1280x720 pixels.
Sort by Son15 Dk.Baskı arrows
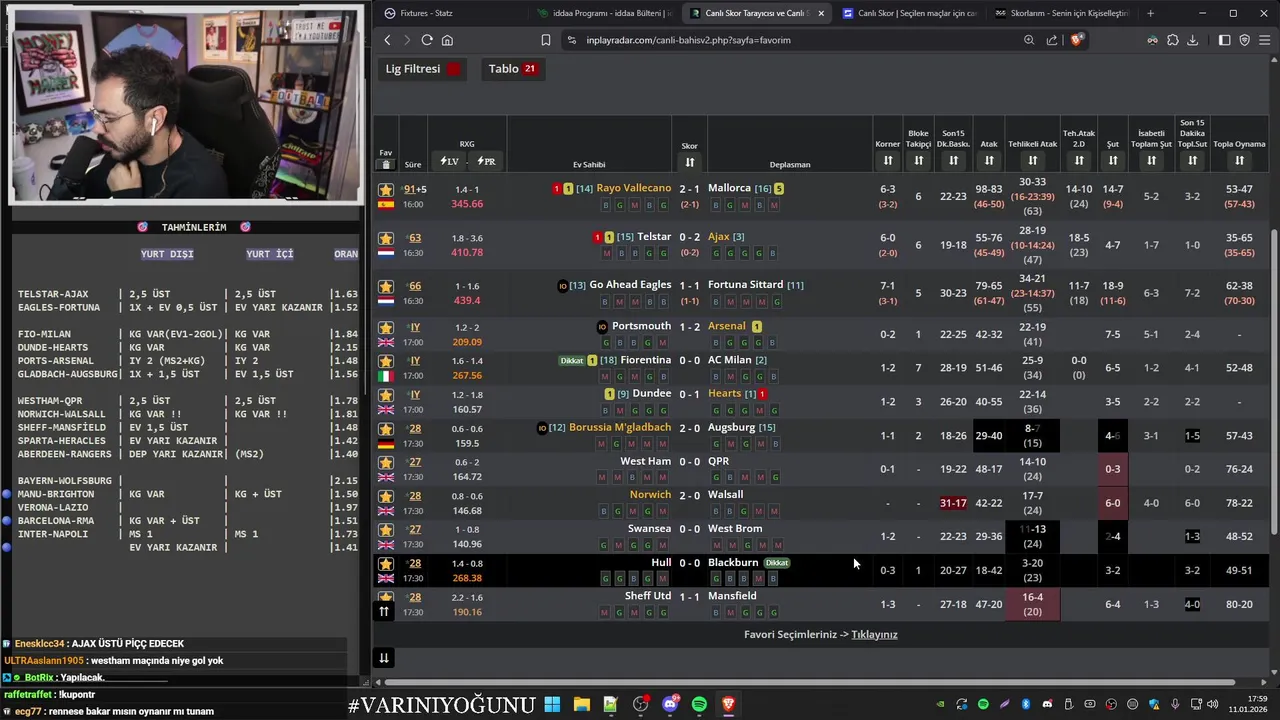(953, 160)
